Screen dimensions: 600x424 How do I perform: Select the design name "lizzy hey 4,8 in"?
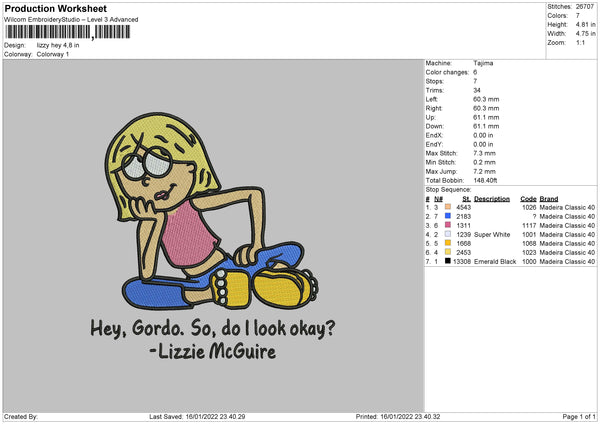coord(58,45)
